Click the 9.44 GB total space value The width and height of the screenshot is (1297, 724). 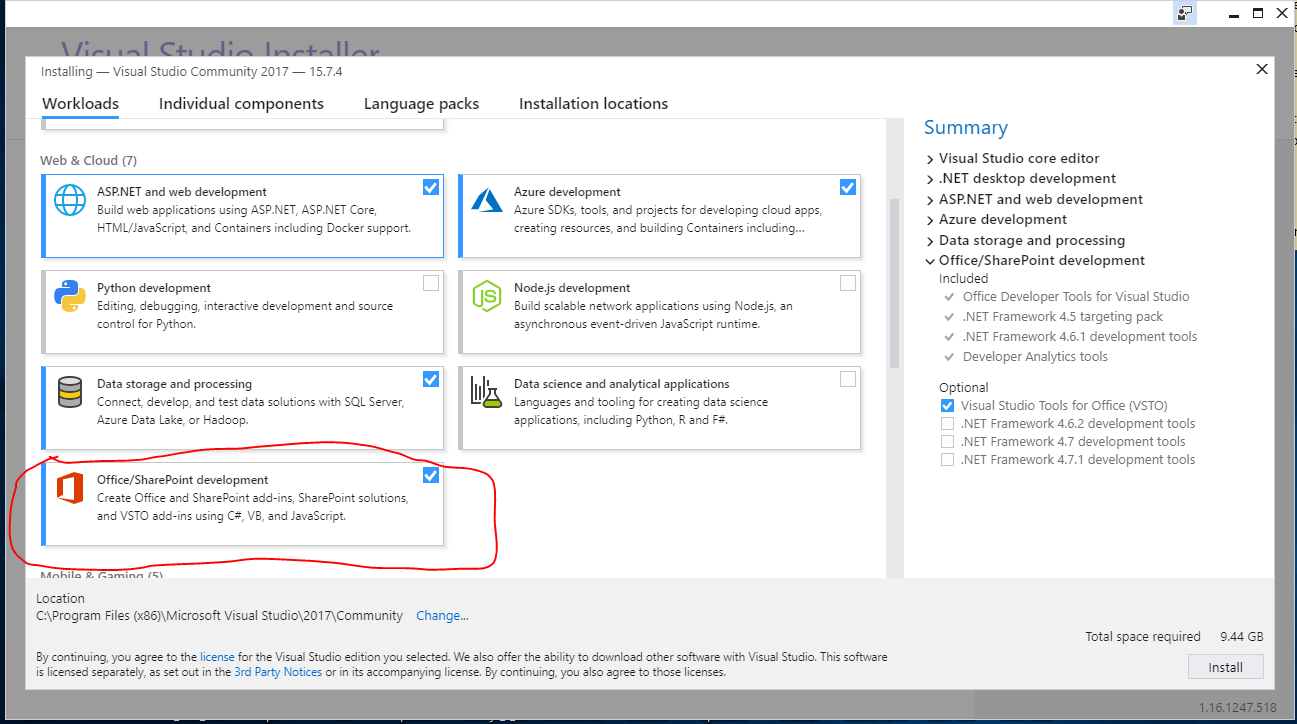tap(1241, 637)
